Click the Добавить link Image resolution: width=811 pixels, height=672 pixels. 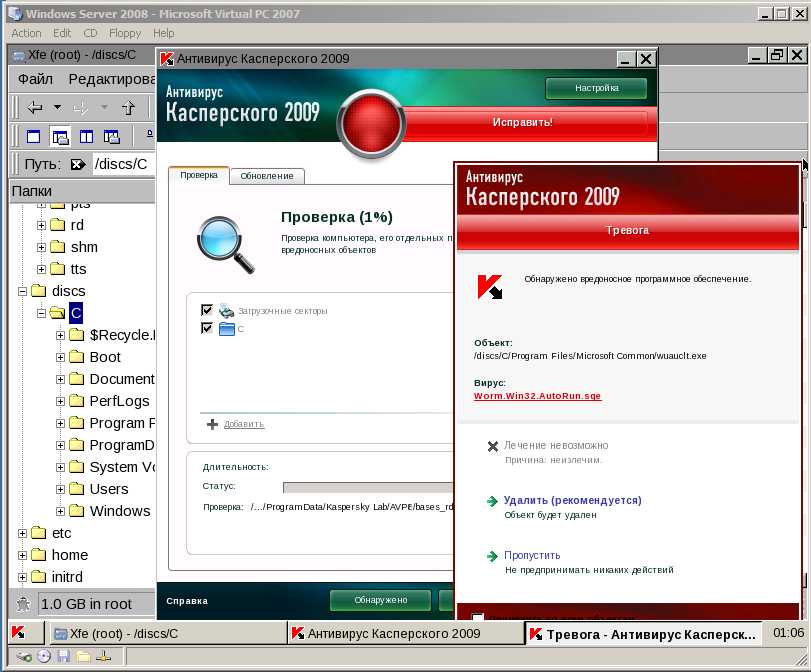pyautogui.click(x=244, y=424)
